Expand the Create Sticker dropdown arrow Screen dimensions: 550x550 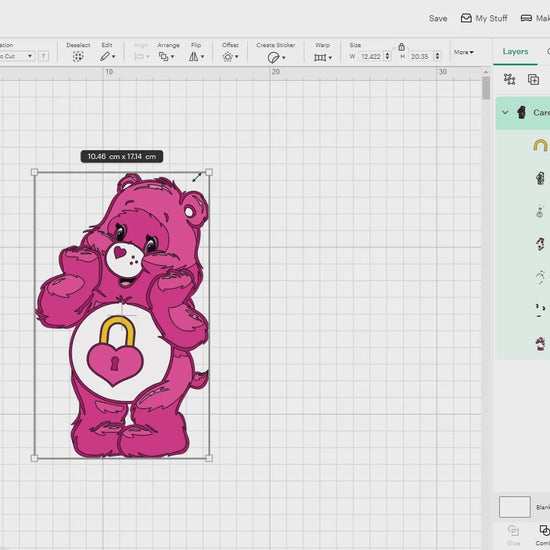click(x=283, y=58)
